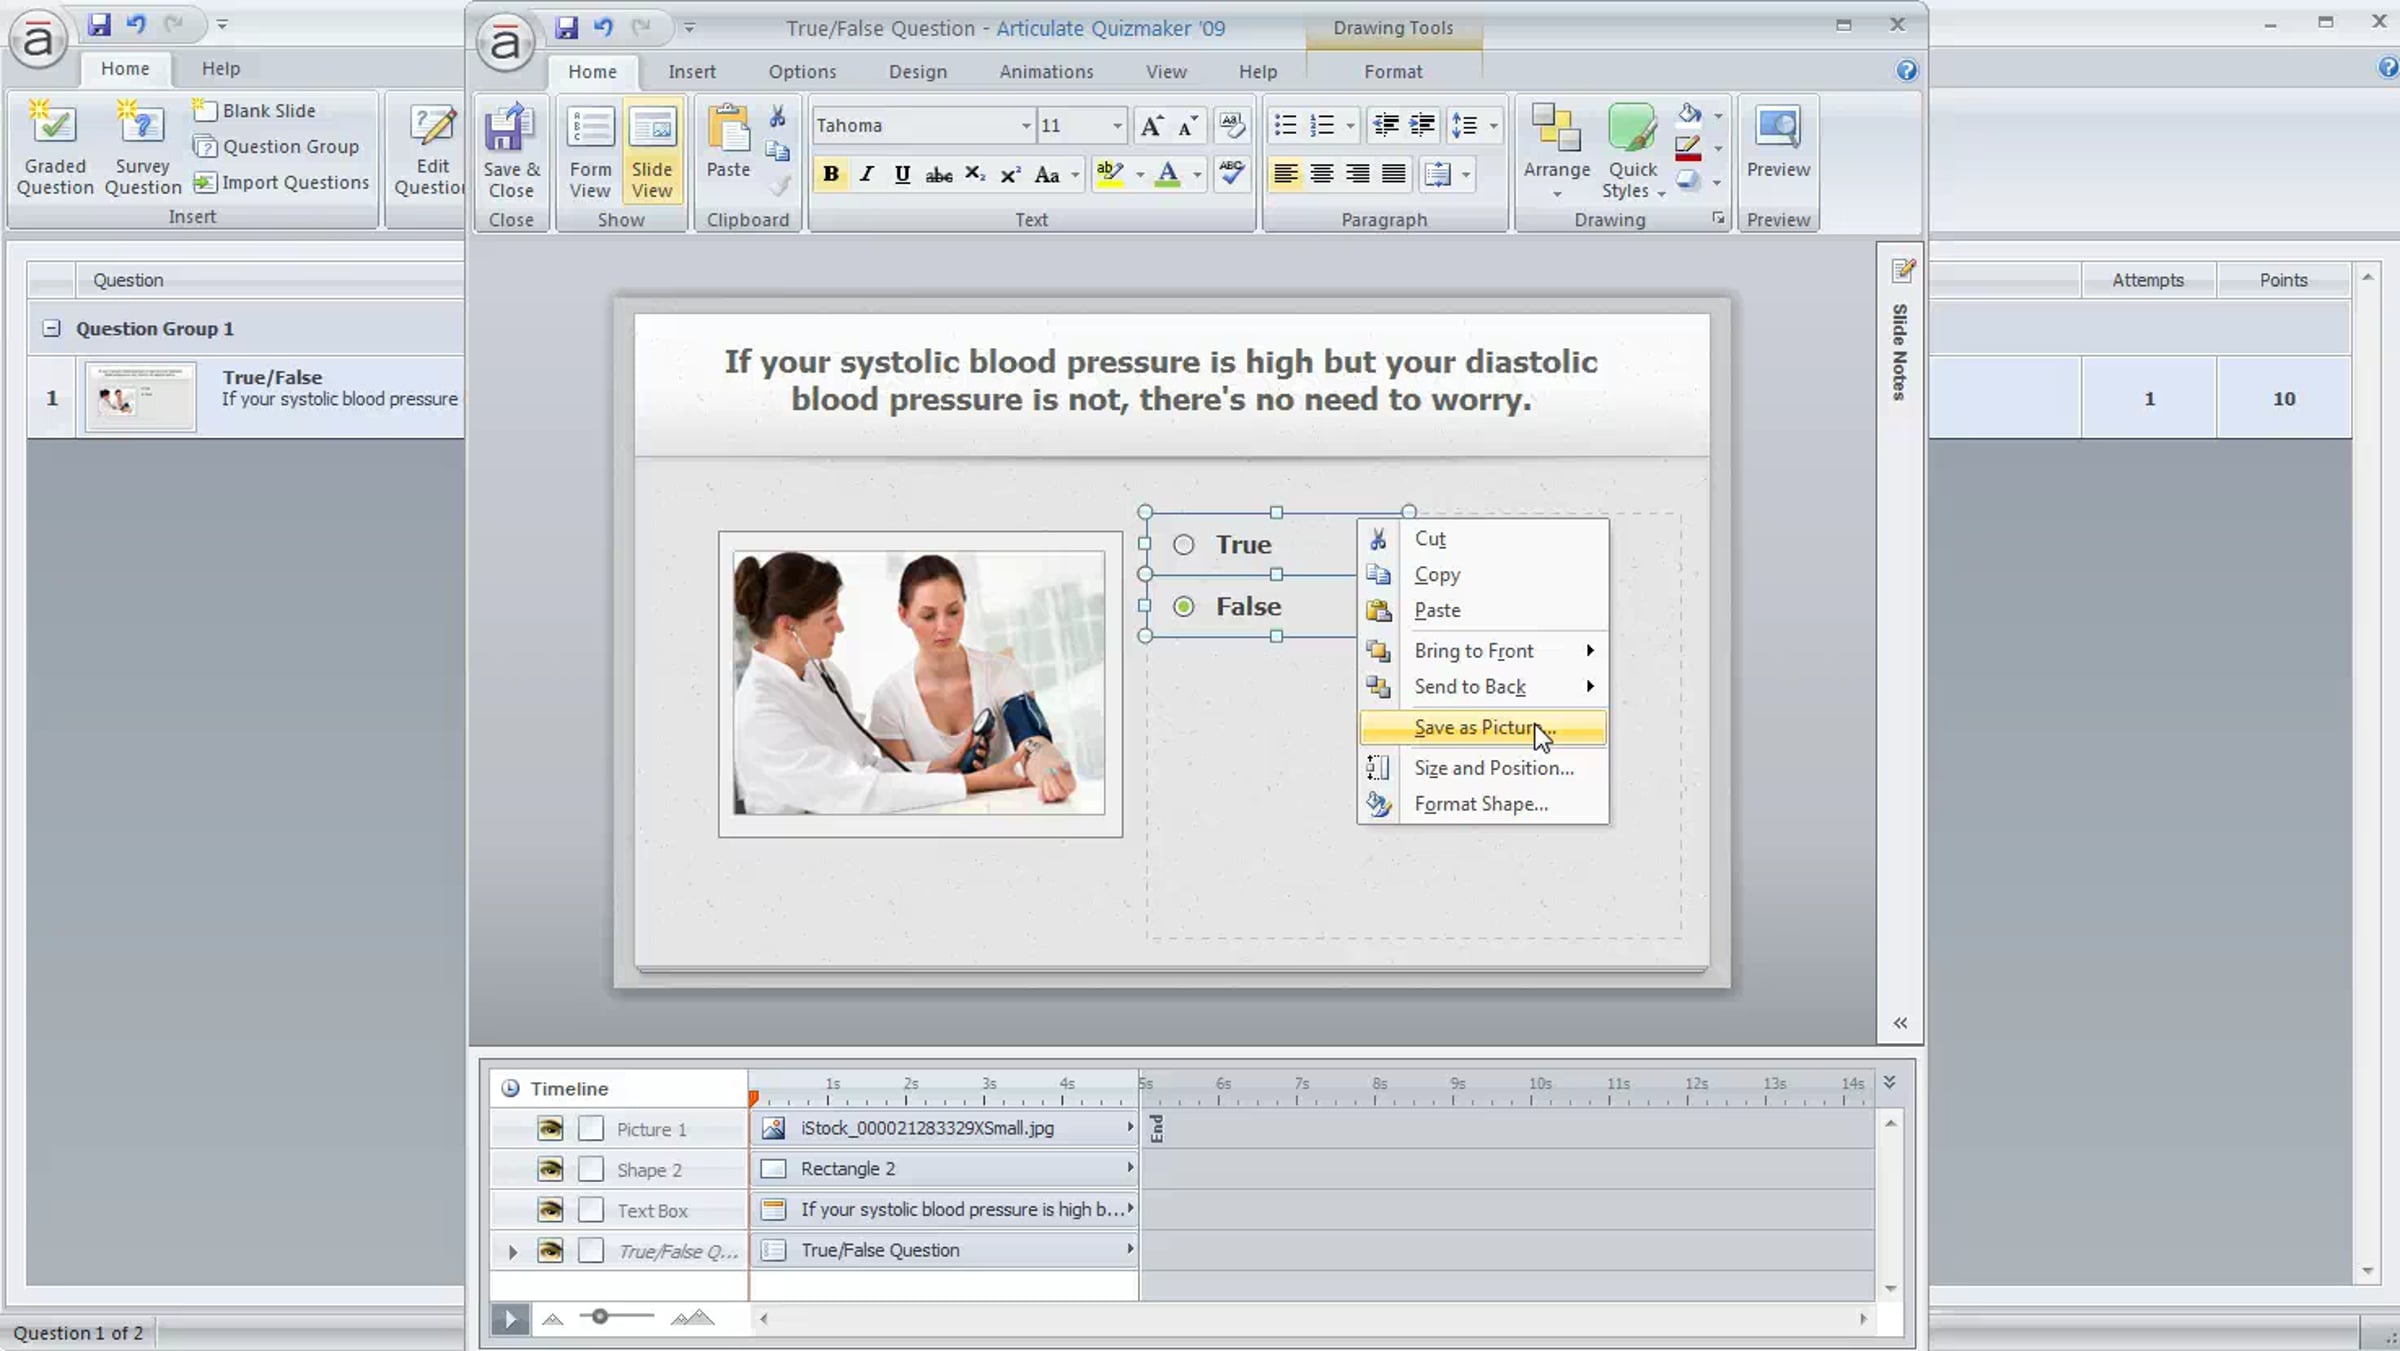Hide the Picture 1 layer eye

click(549, 1129)
